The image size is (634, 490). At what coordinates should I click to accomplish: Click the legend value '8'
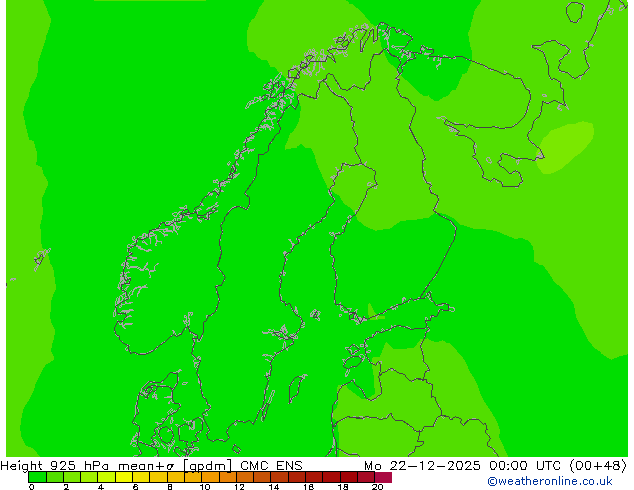click(x=170, y=487)
